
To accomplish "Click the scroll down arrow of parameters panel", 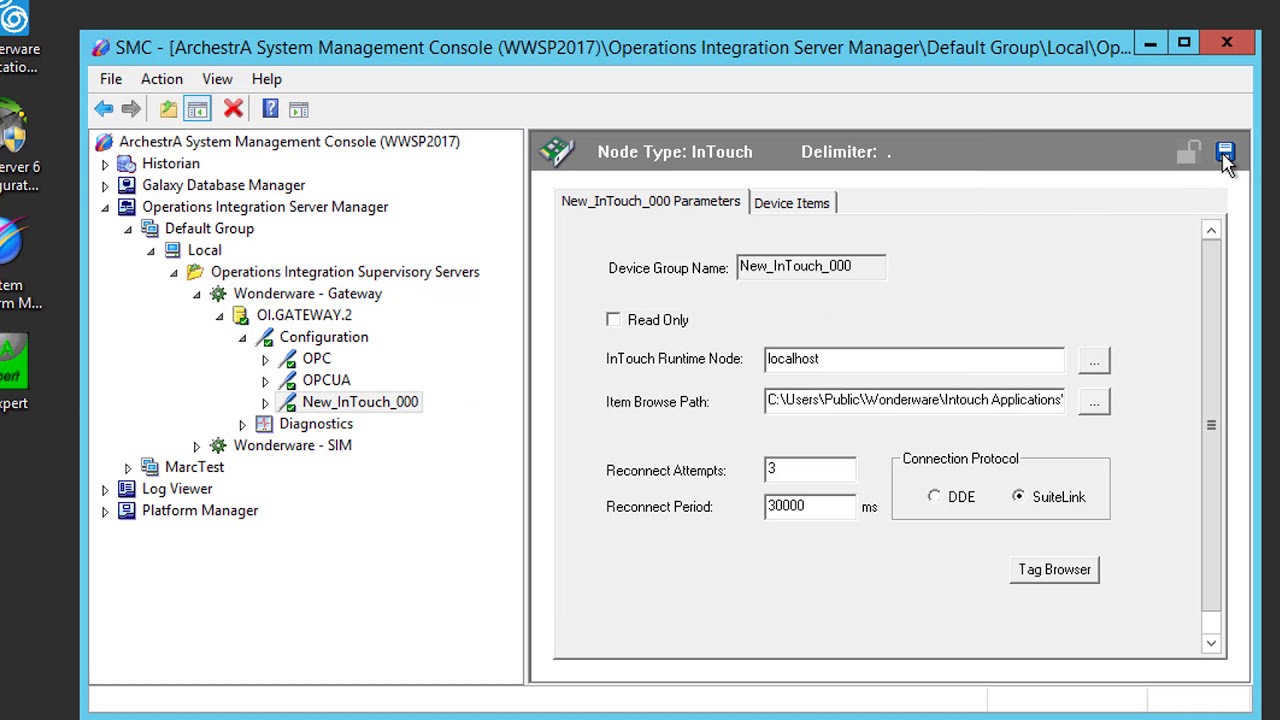I will [x=1211, y=644].
